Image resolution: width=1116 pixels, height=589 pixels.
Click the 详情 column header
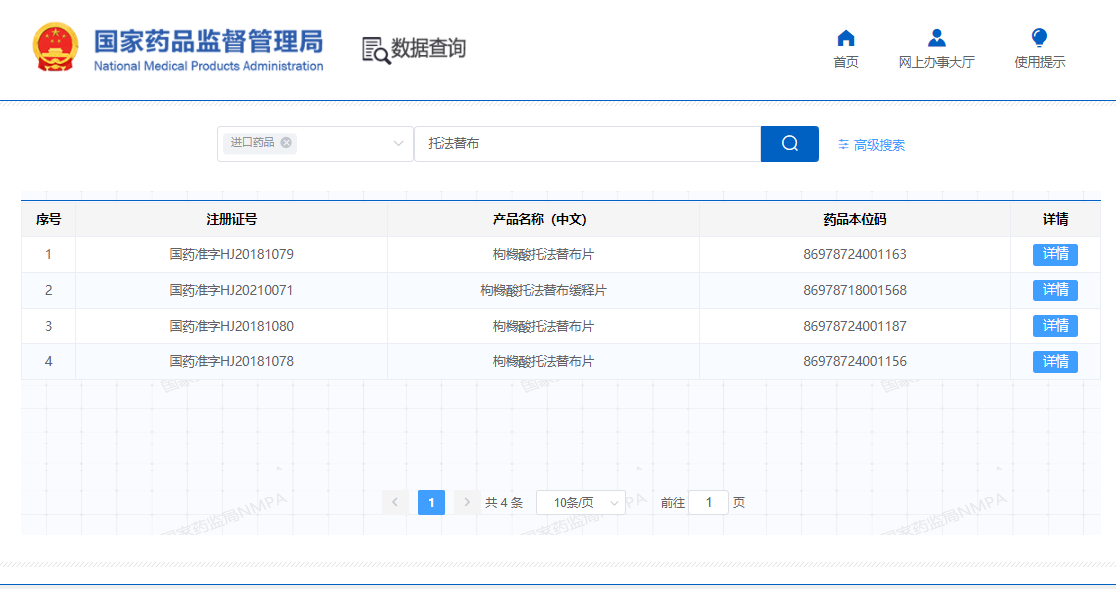[1056, 219]
